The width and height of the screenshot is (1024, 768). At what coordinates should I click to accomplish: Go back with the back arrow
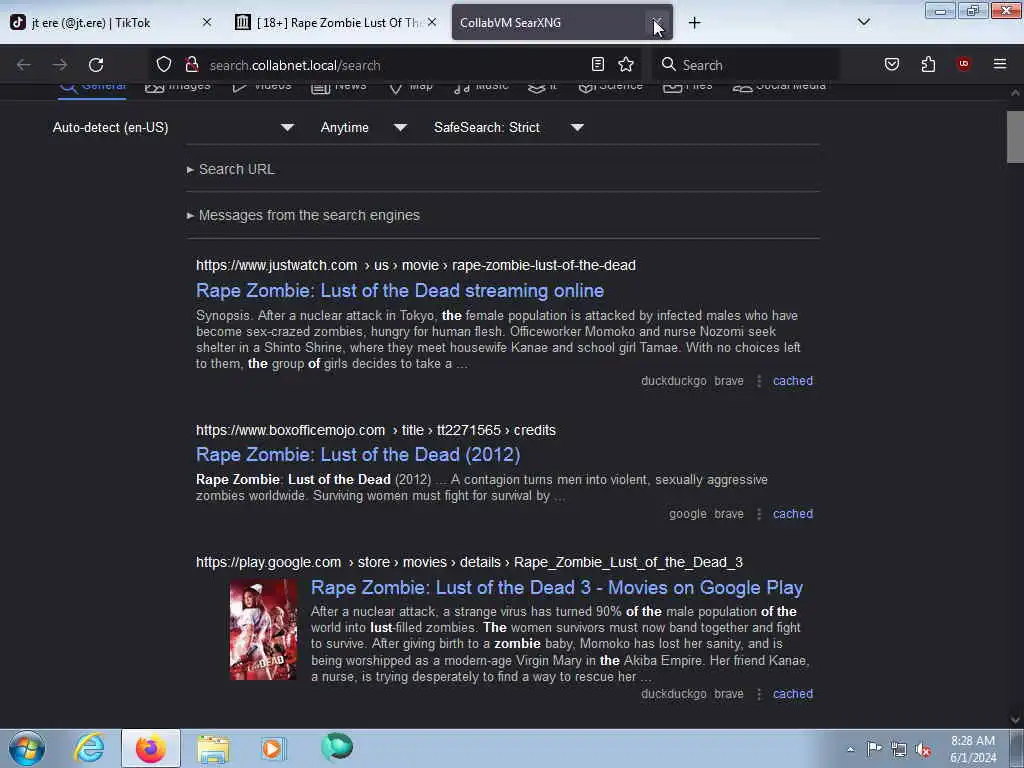(24, 65)
